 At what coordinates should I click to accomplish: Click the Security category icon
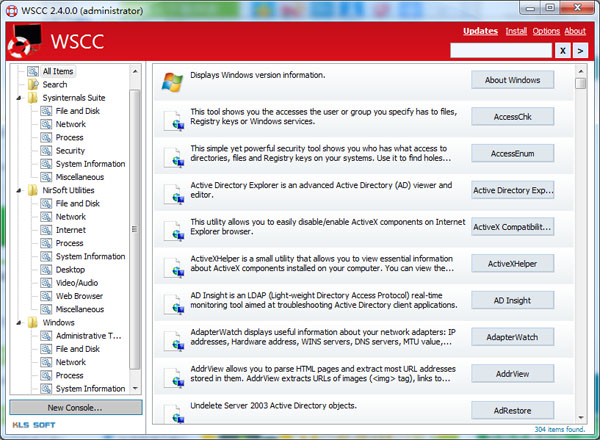tap(46, 151)
